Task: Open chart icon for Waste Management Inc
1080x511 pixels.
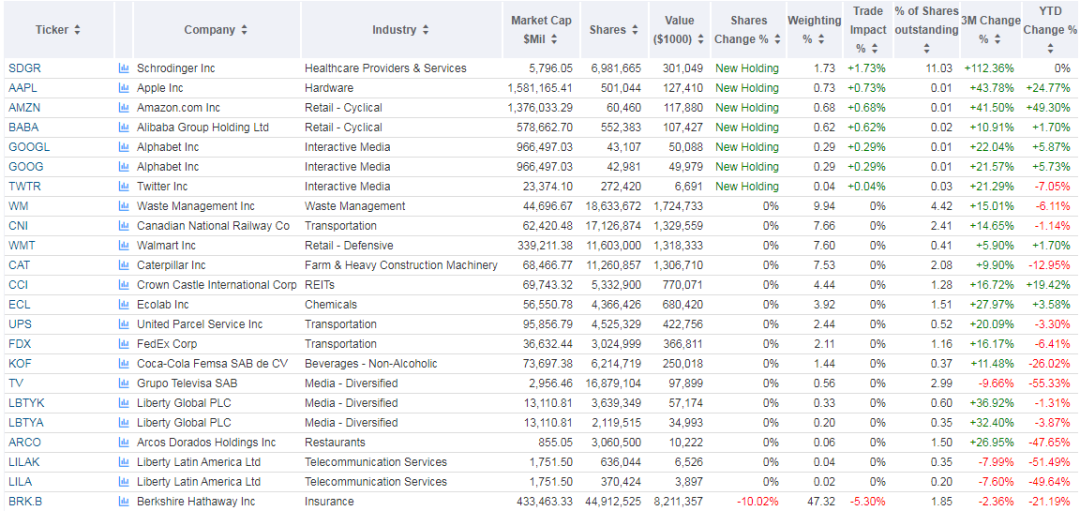Action: point(124,206)
